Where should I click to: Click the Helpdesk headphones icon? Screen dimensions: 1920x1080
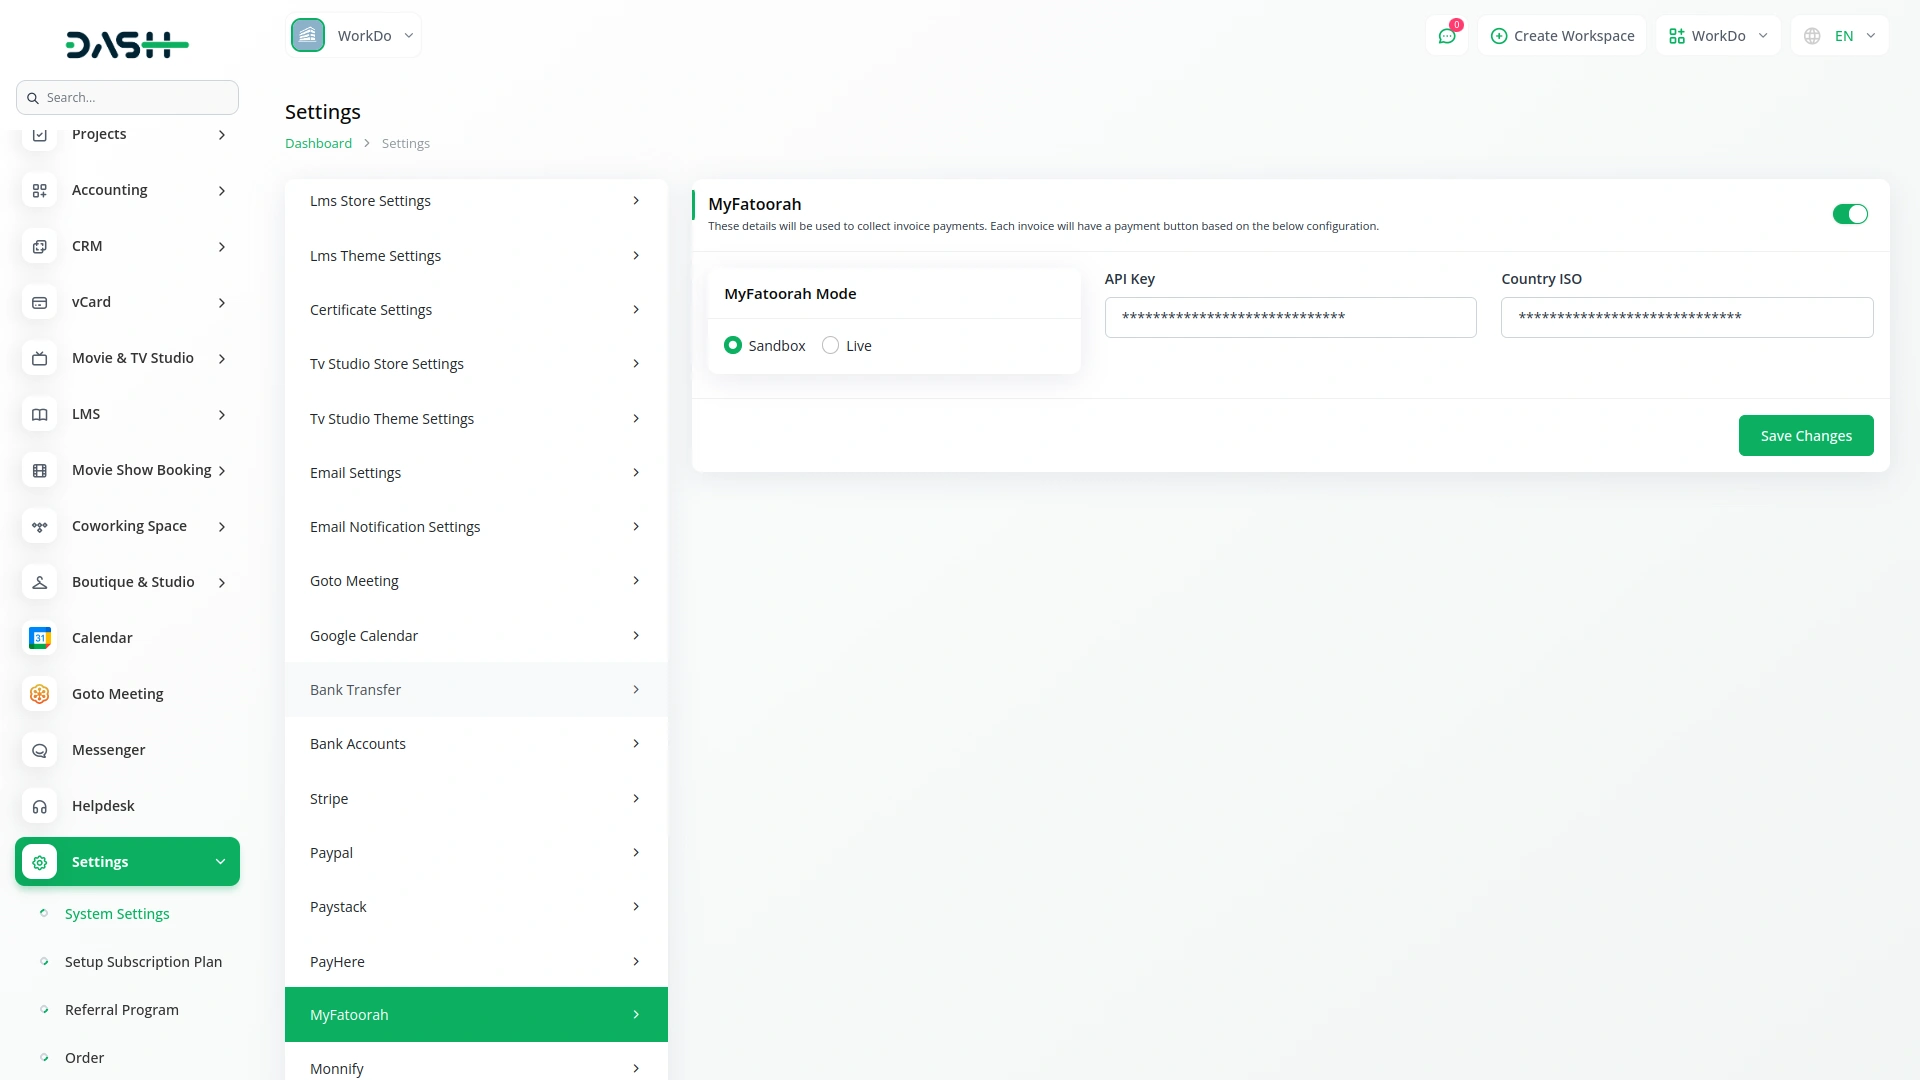(40, 806)
